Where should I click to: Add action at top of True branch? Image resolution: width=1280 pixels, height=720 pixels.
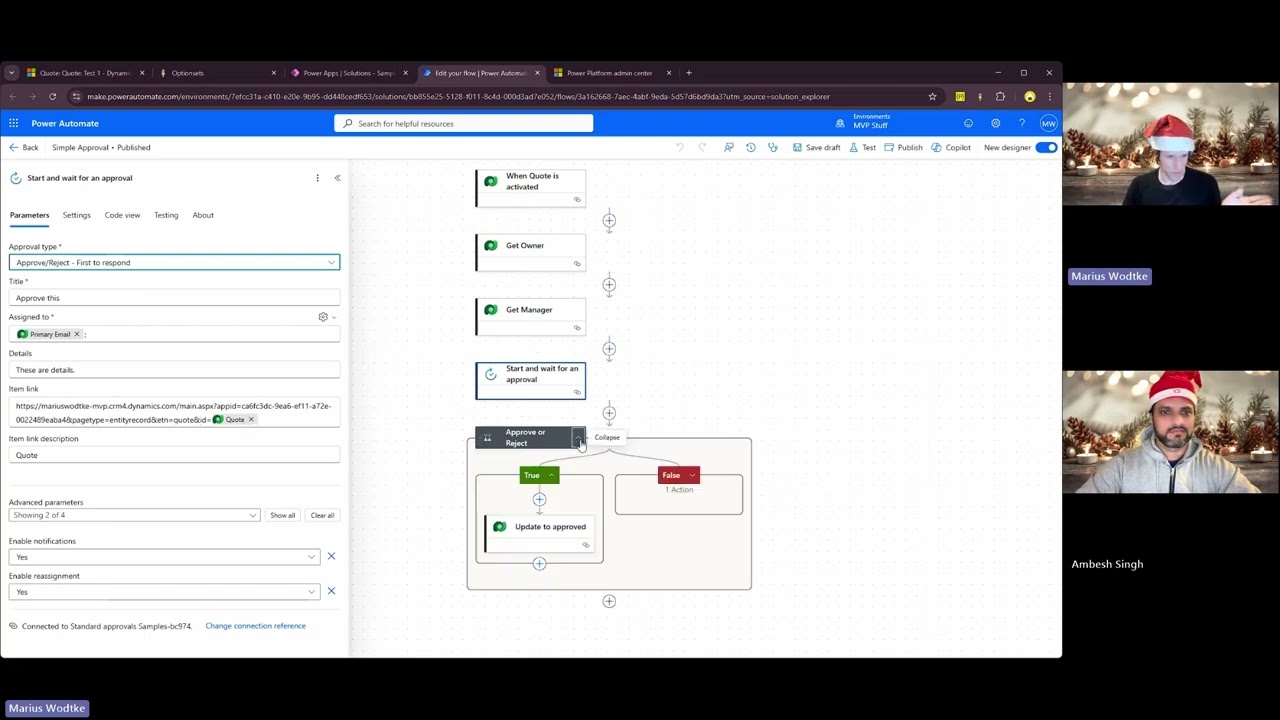coord(539,499)
